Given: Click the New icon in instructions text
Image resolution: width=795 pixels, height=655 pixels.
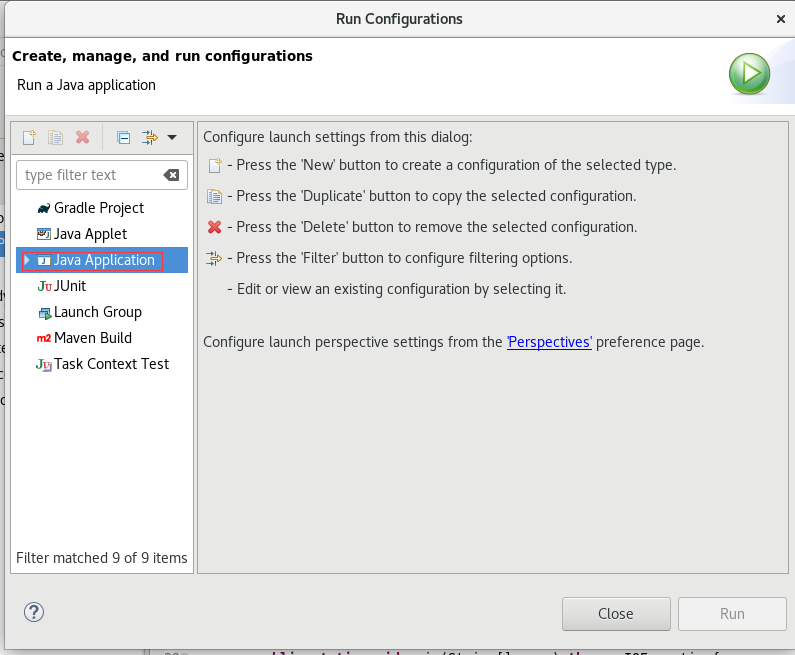Looking at the screenshot, I should coord(215,165).
